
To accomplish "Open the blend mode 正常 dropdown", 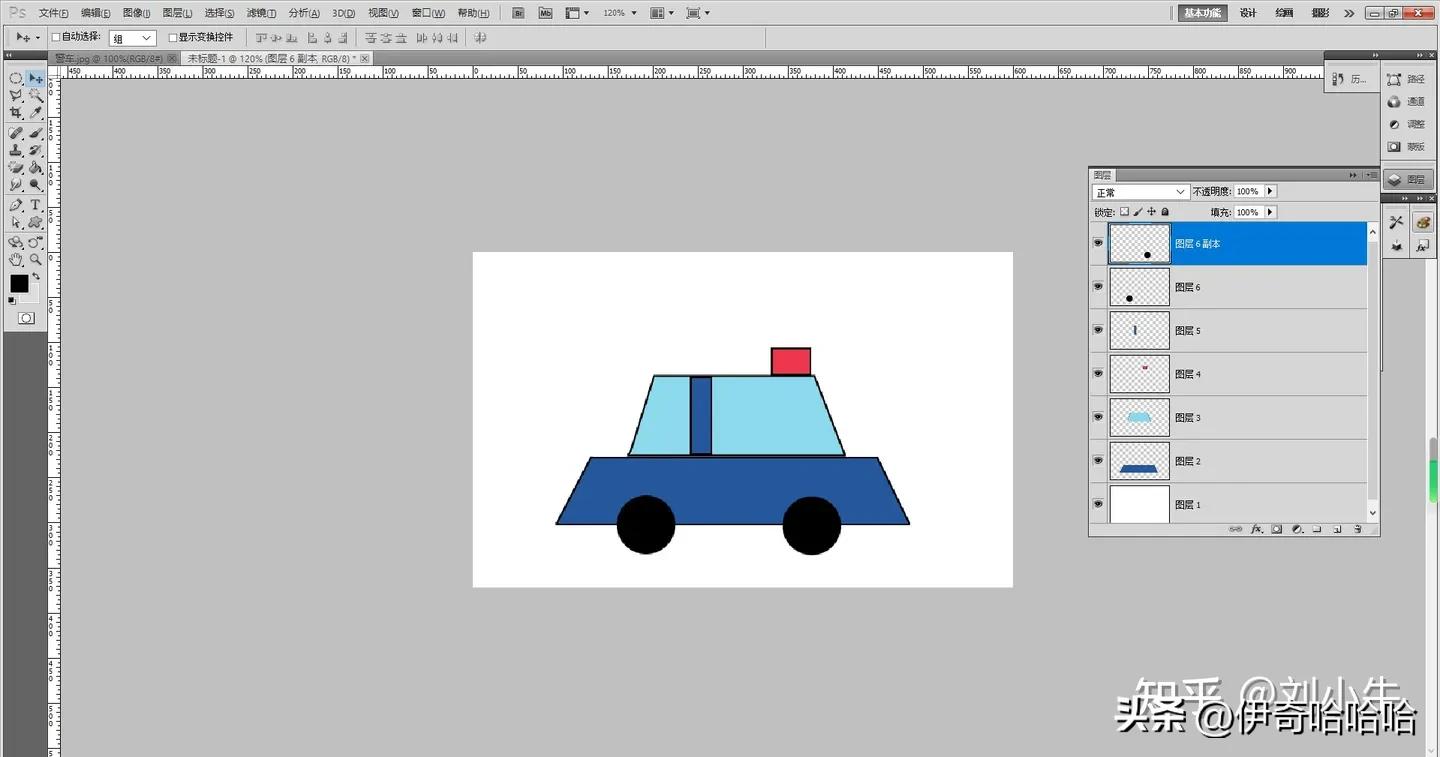I will coord(1140,192).
